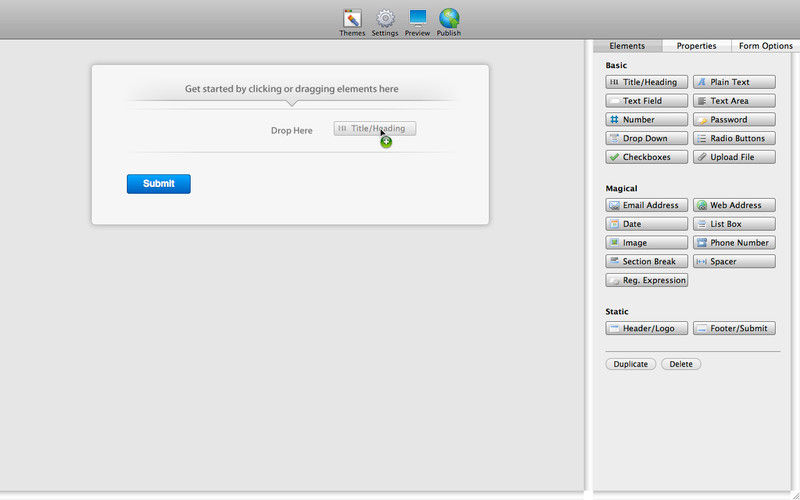Click the Basic section heading
Screen dimensions: 800x500
616,65
